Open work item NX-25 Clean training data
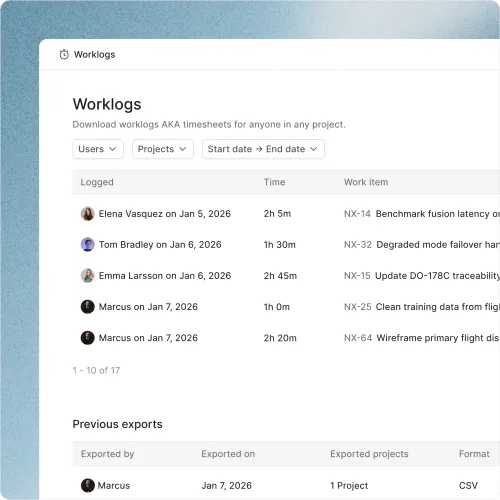Screen dimensions: 500x500 coord(422,307)
